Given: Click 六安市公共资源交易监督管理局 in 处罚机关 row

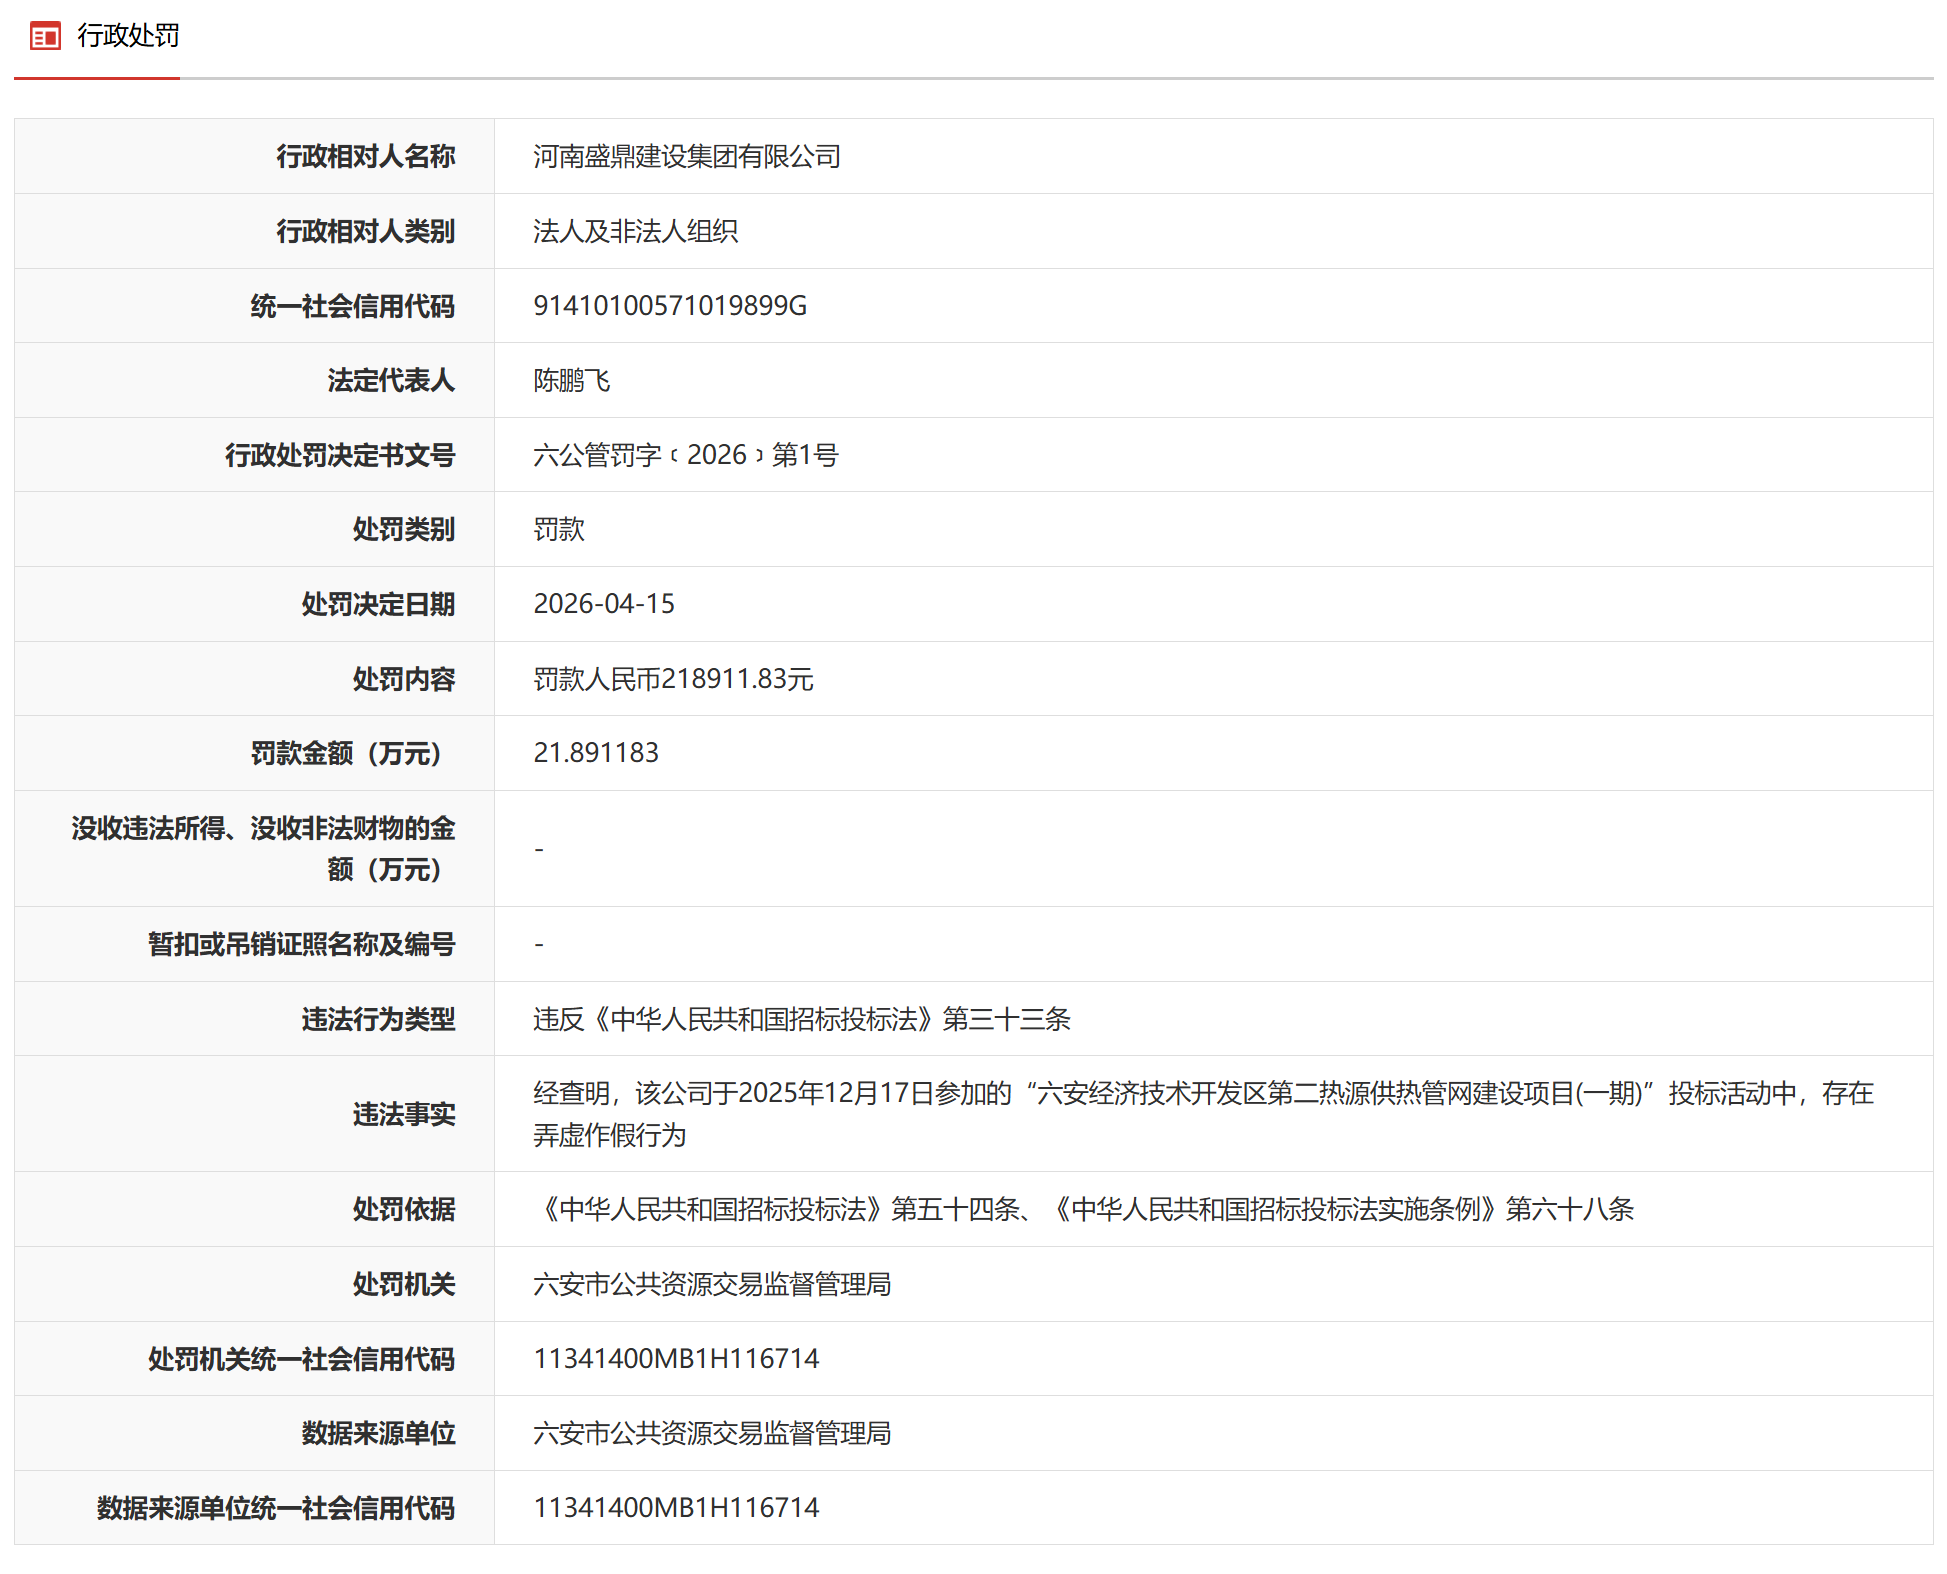Looking at the screenshot, I should click(x=711, y=1284).
